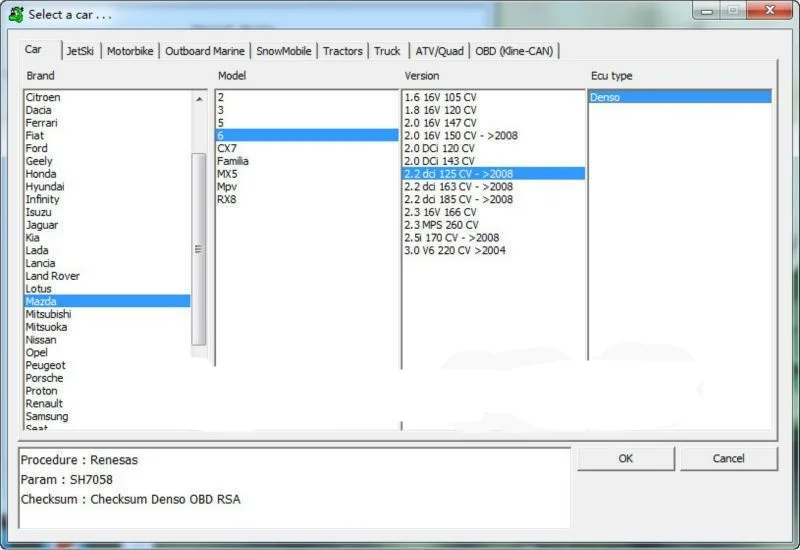Viewport: 800px width, 550px height.
Task: Select Infinity brand
Action: (107, 199)
